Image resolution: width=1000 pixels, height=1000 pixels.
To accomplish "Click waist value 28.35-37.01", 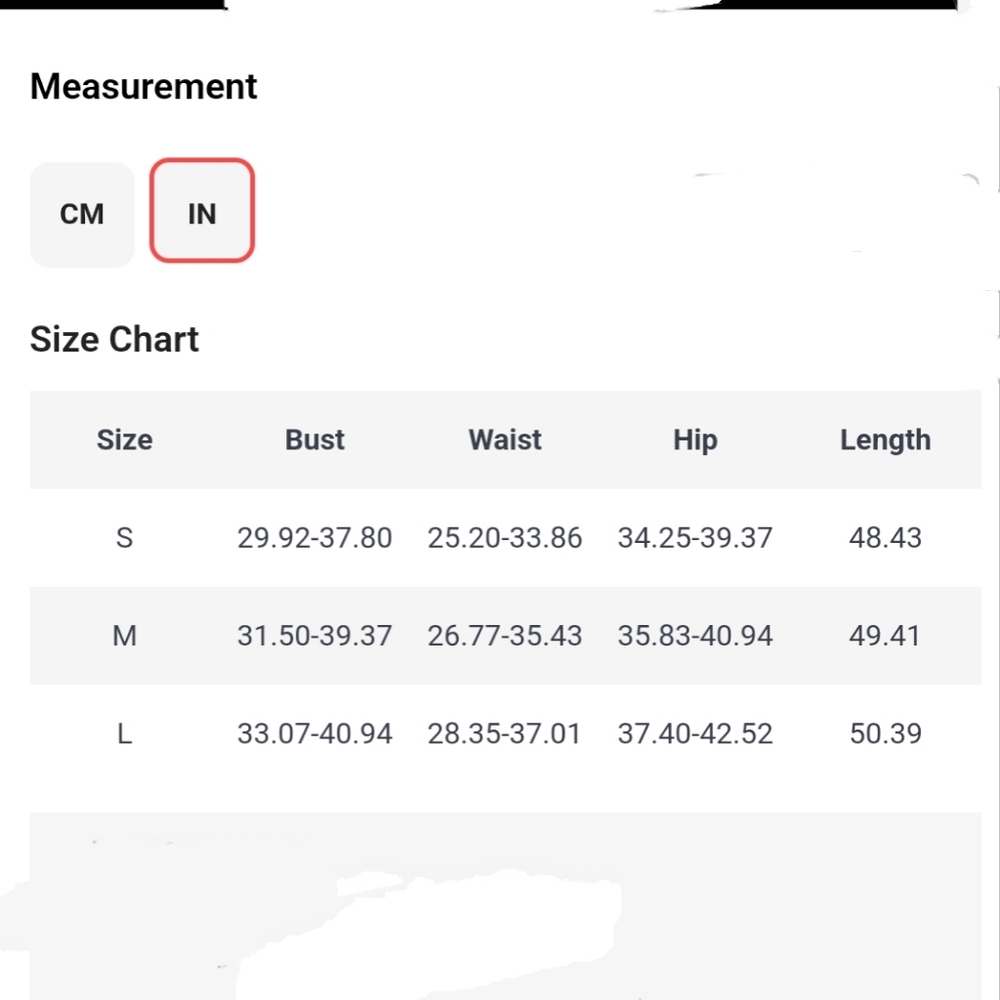I will (x=505, y=733).
